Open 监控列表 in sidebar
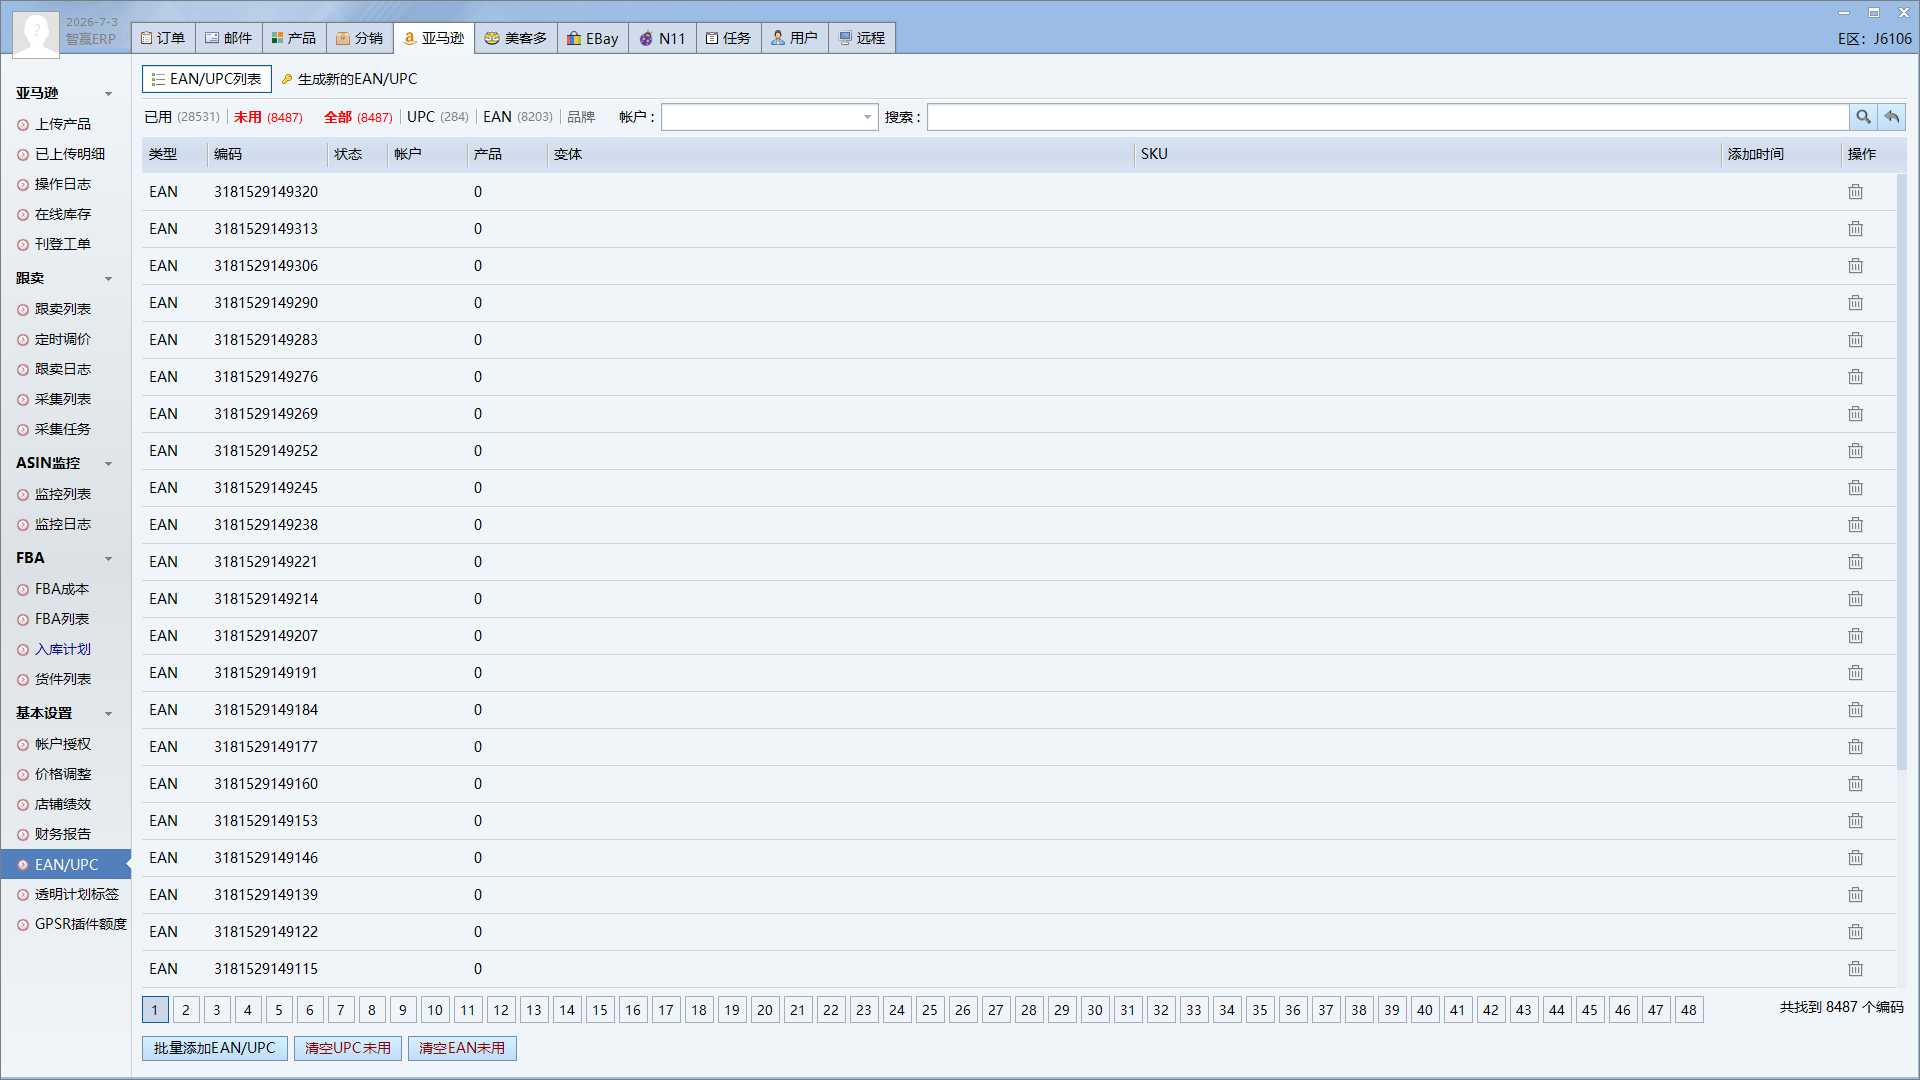The width and height of the screenshot is (1920, 1080). click(63, 494)
